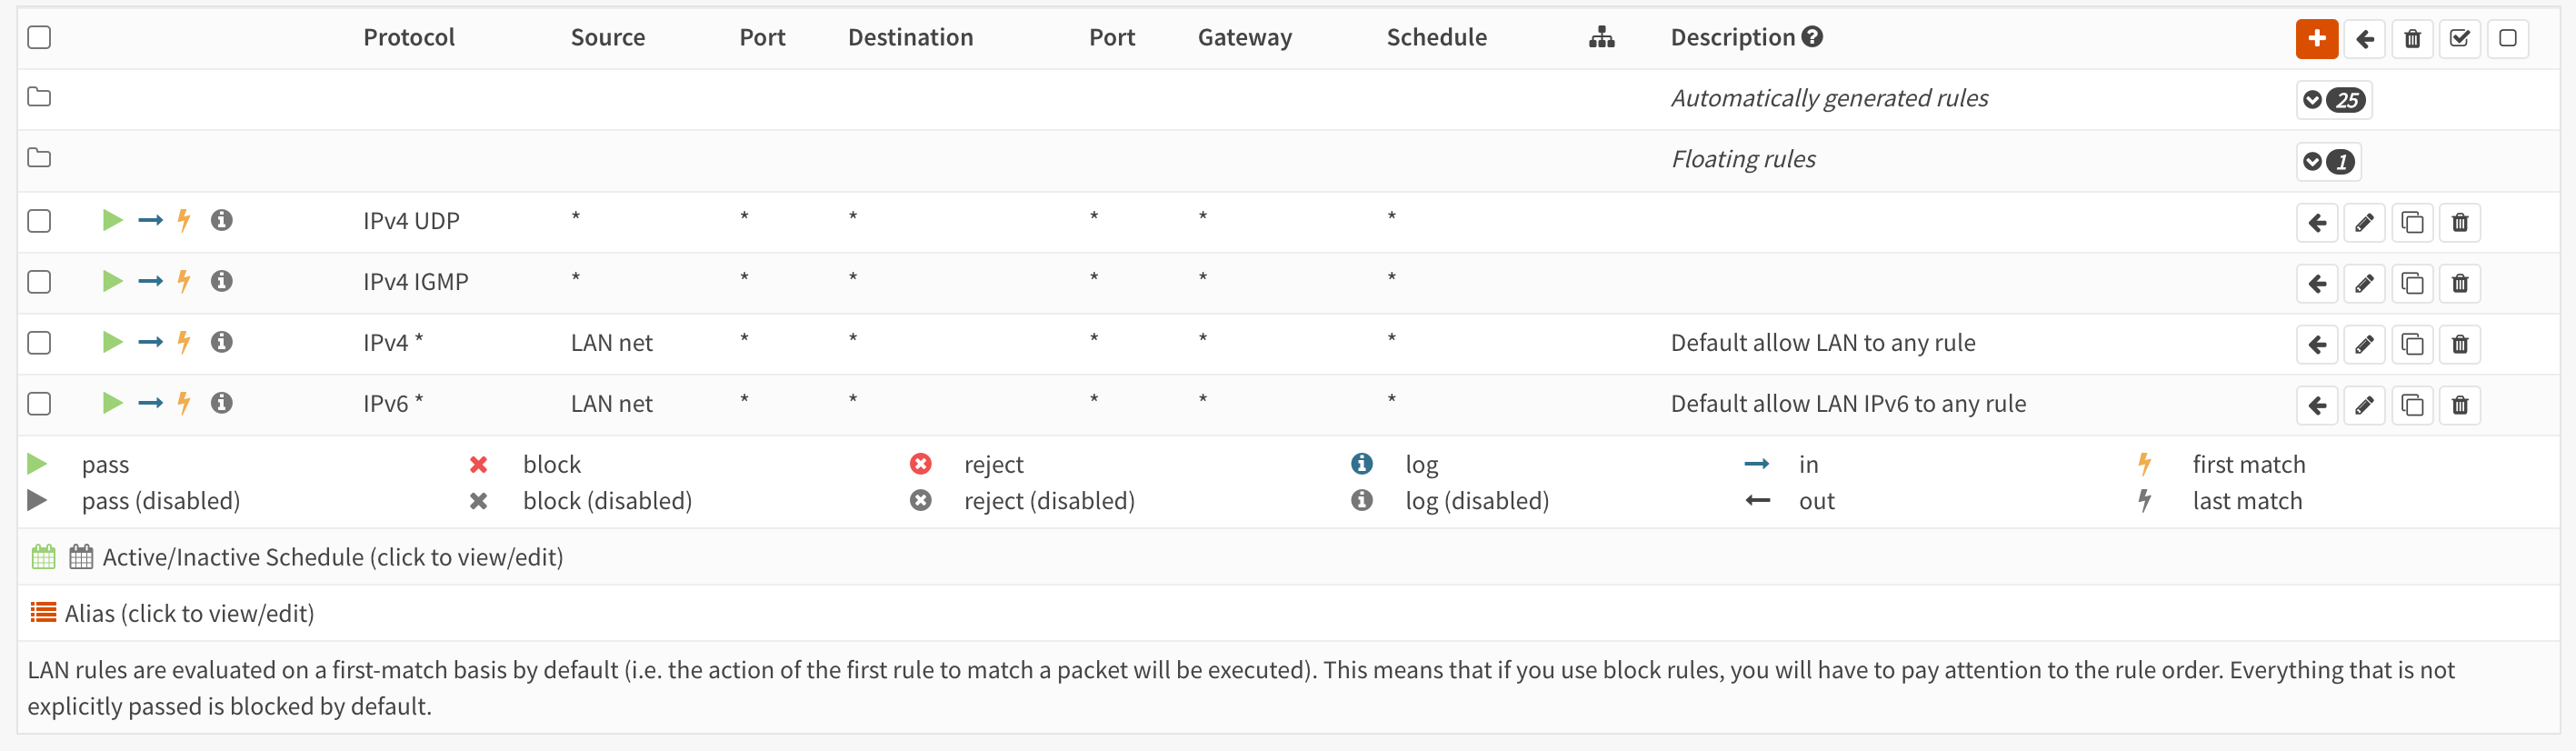Expand the 25 automatically generated rules
Viewport: 2576px width, 751px height.
click(x=2333, y=100)
